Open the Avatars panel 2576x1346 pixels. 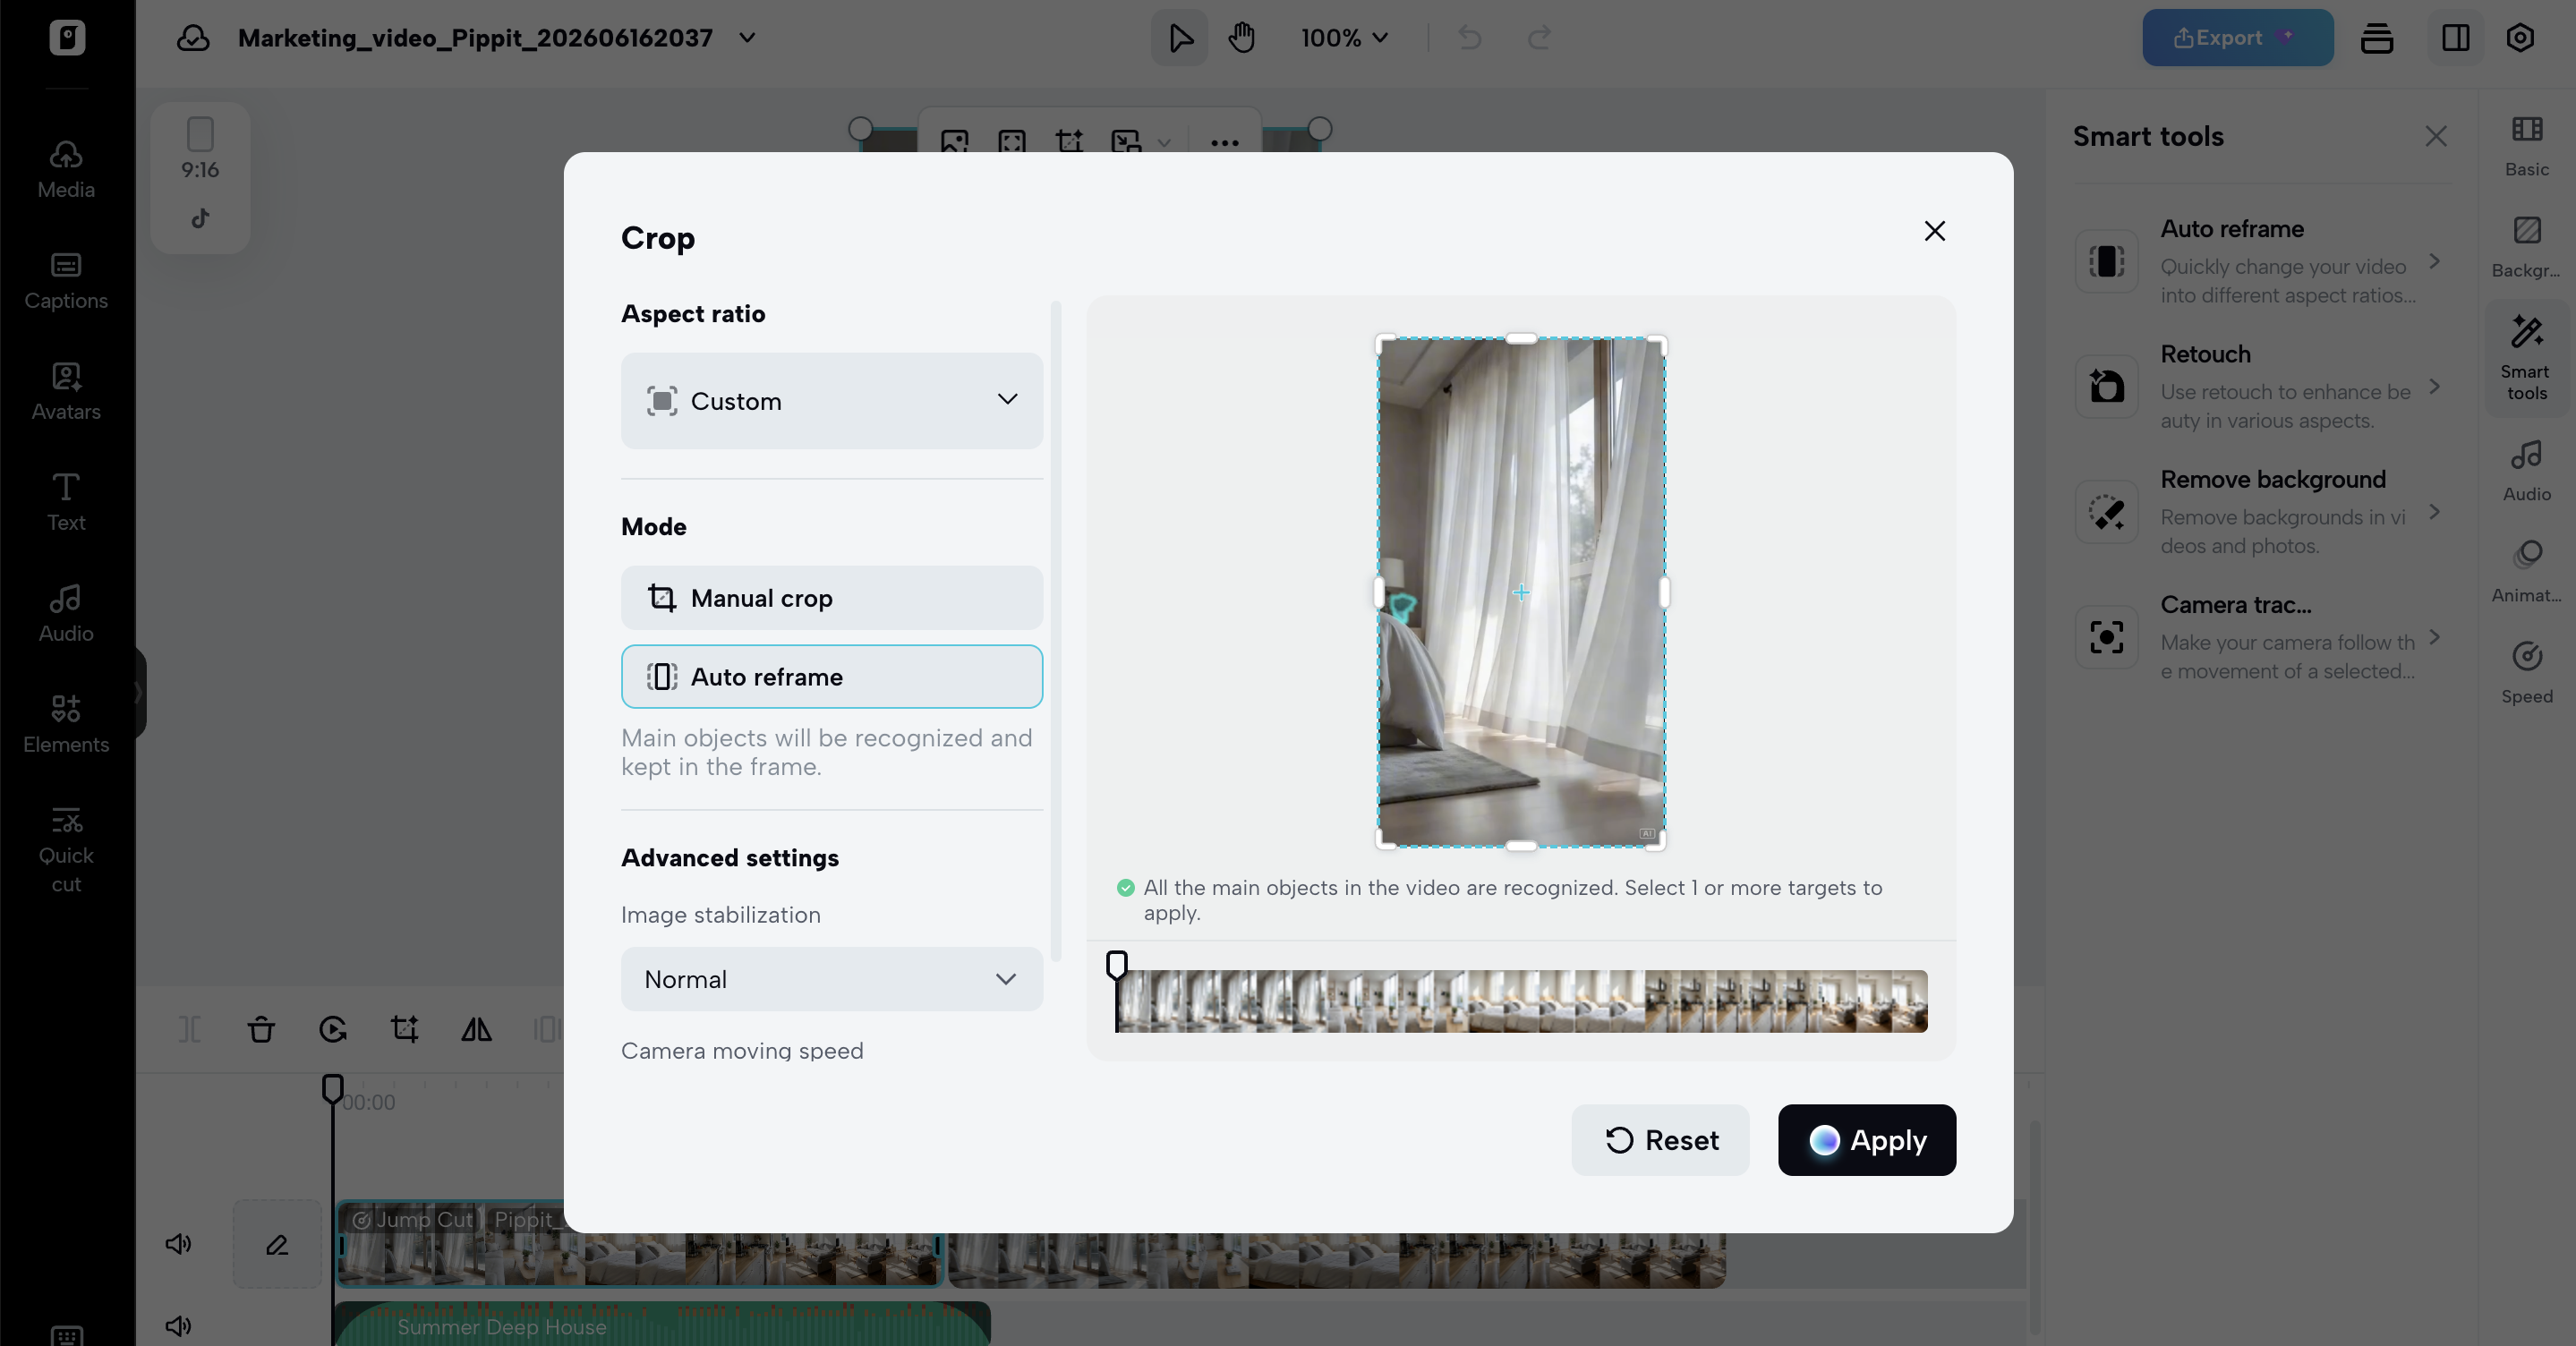tap(66, 391)
